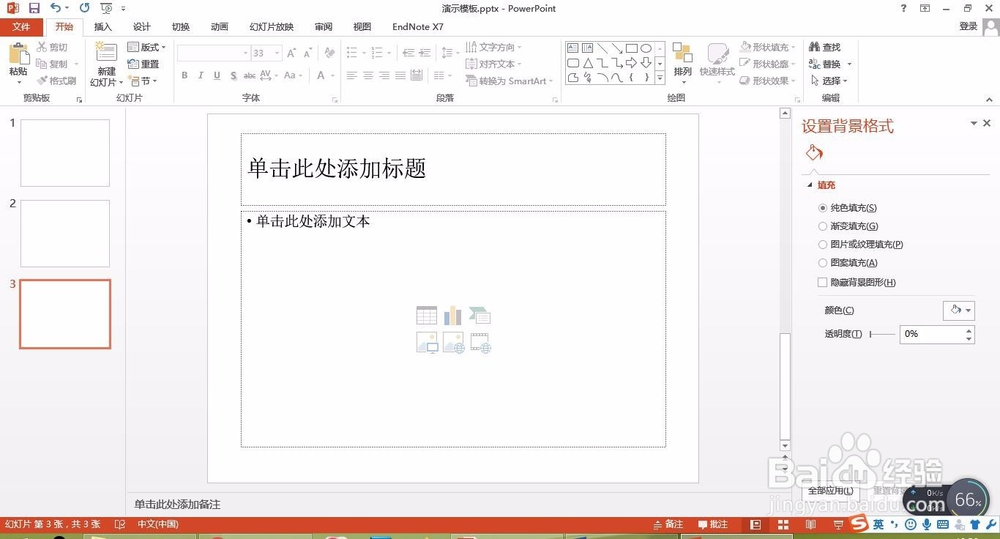The image size is (1000, 539).
Task: Insert SmartArt icon in placeholder
Action: [480, 315]
